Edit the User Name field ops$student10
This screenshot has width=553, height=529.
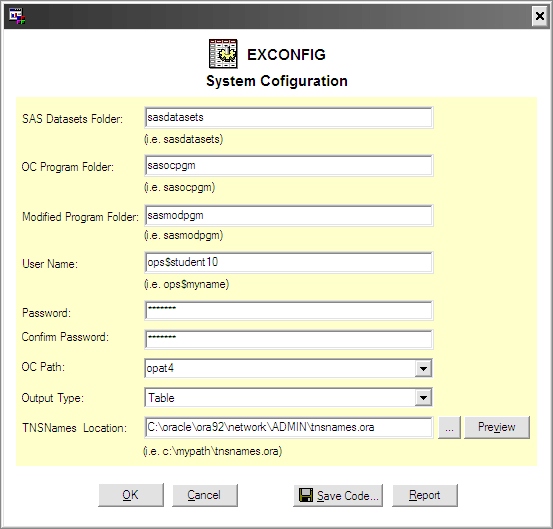(288, 262)
